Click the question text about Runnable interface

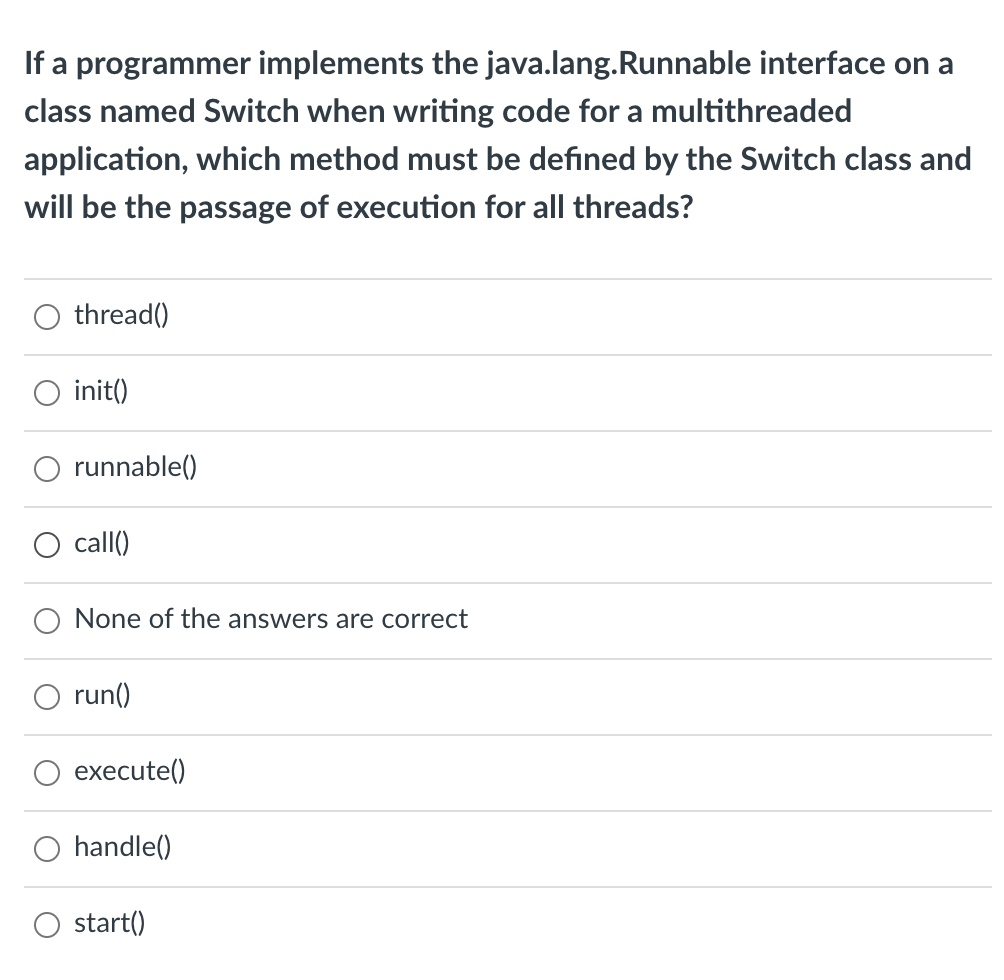(x=497, y=135)
